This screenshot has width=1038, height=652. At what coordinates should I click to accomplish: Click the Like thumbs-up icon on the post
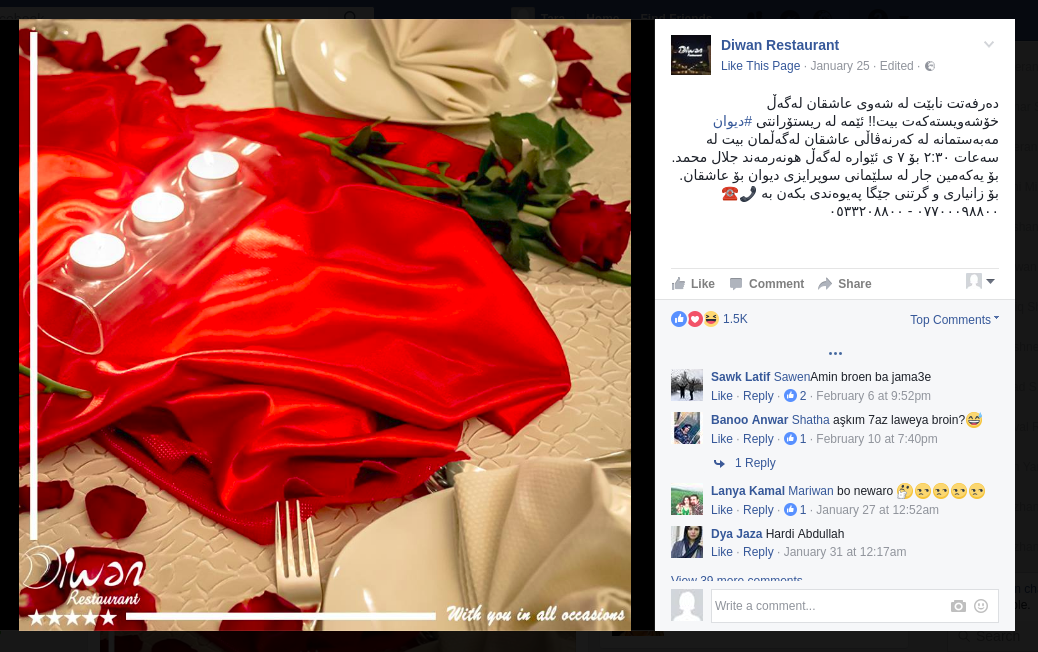[678, 284]
